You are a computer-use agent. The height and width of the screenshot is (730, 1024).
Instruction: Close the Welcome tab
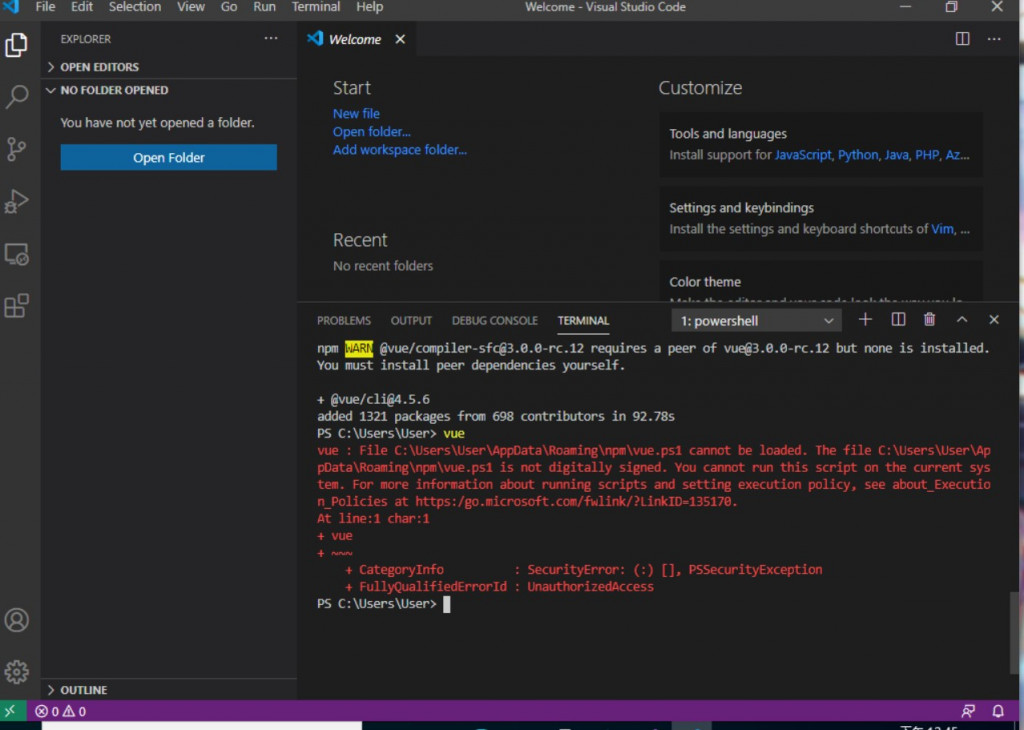coord(400,39)
